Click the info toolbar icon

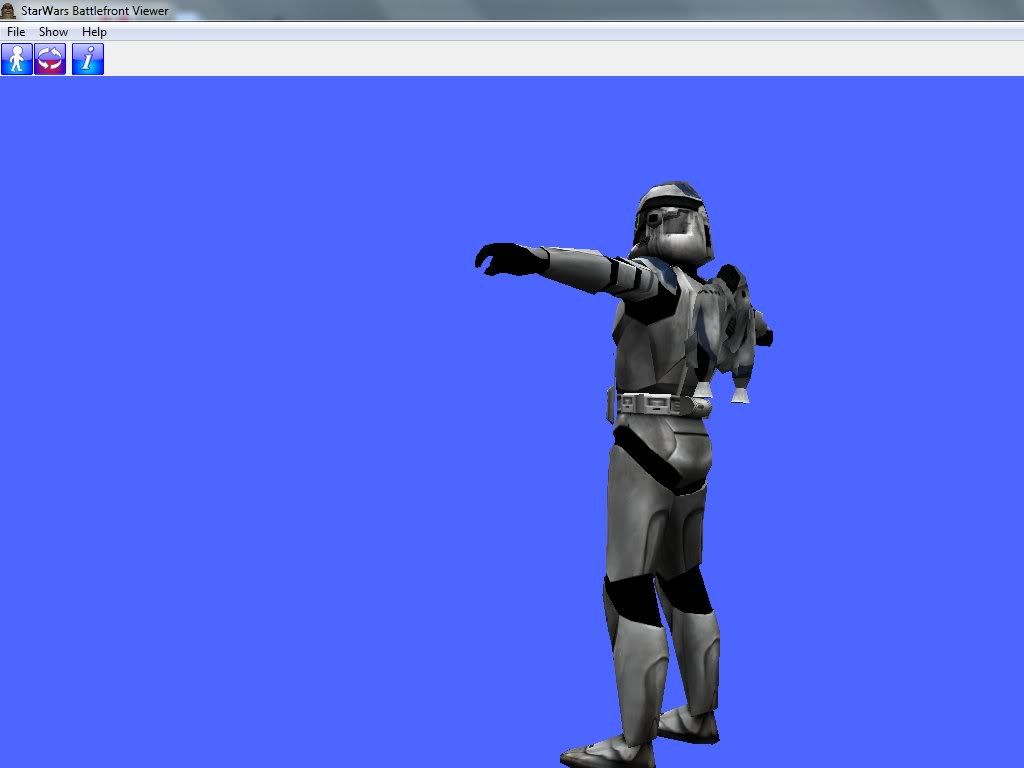coord(88,59)
